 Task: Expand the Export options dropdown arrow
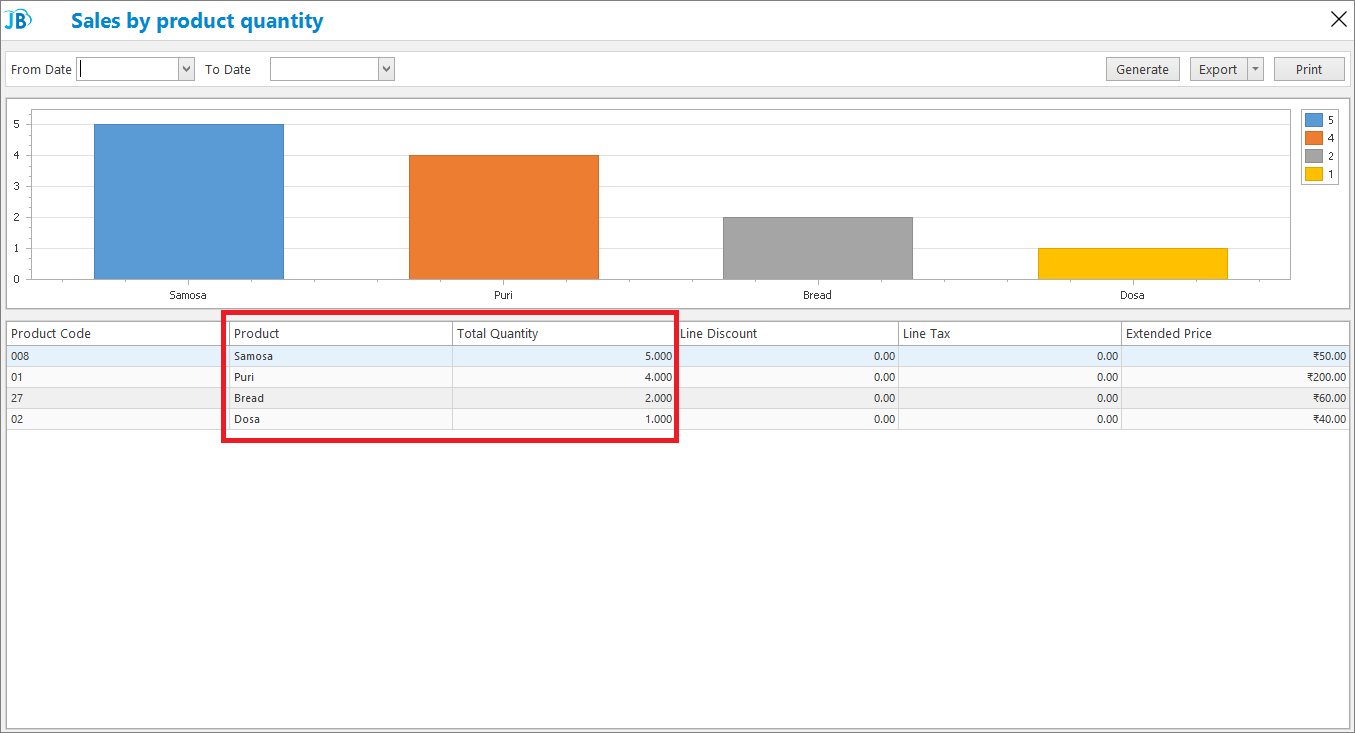tap(1255, 69)
